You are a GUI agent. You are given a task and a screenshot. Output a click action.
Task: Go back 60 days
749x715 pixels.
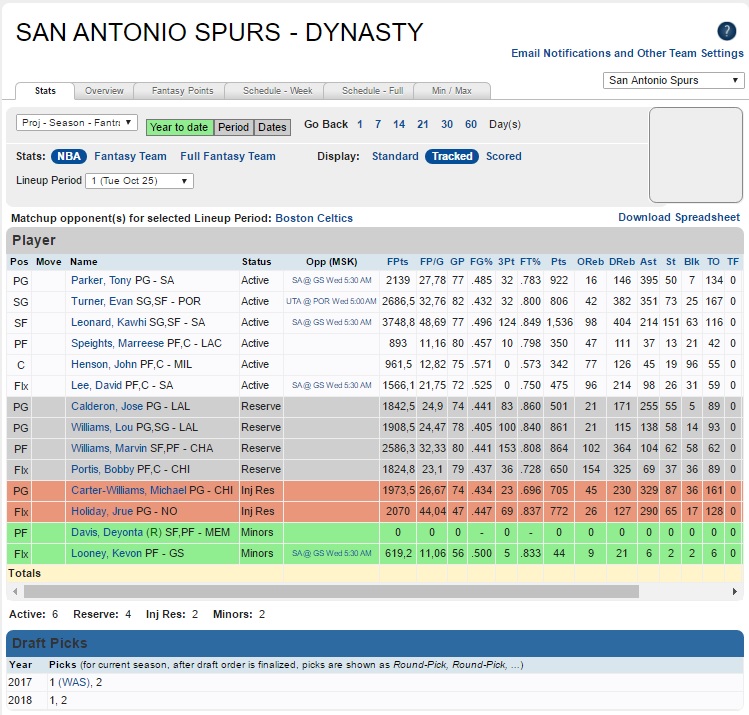471,124
